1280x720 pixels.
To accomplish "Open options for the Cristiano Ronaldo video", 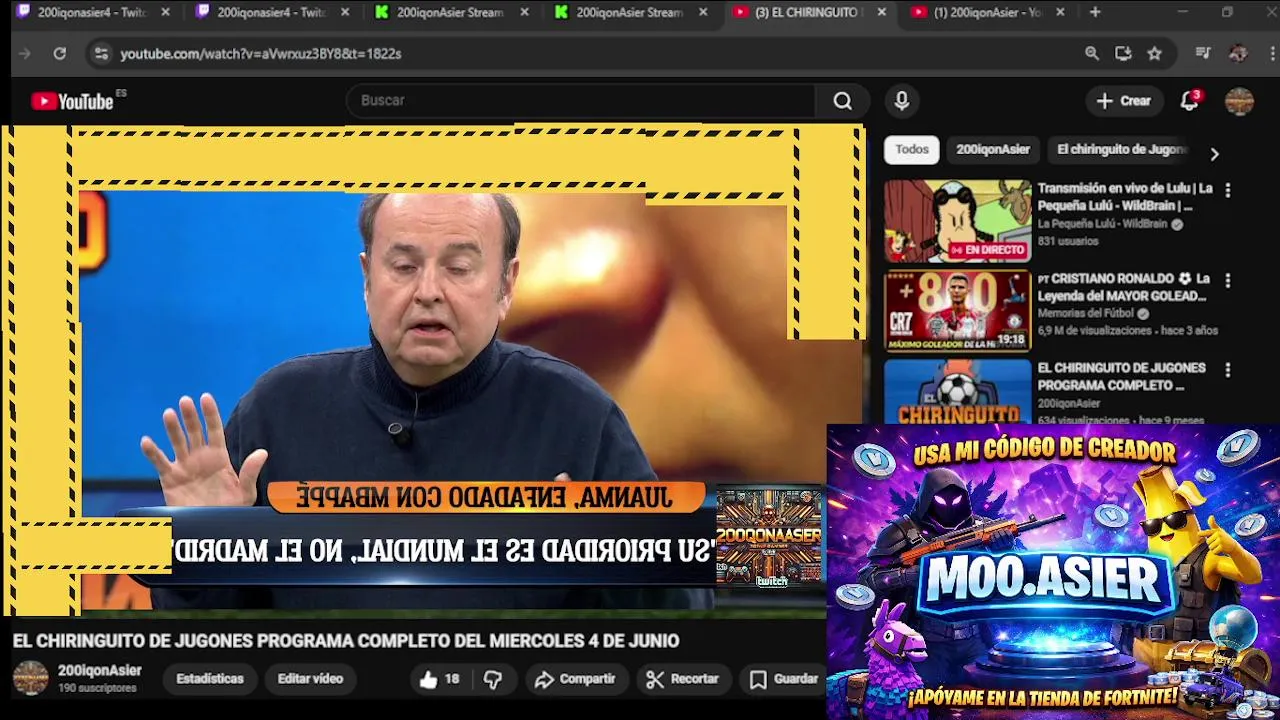I will (1228, 280).
